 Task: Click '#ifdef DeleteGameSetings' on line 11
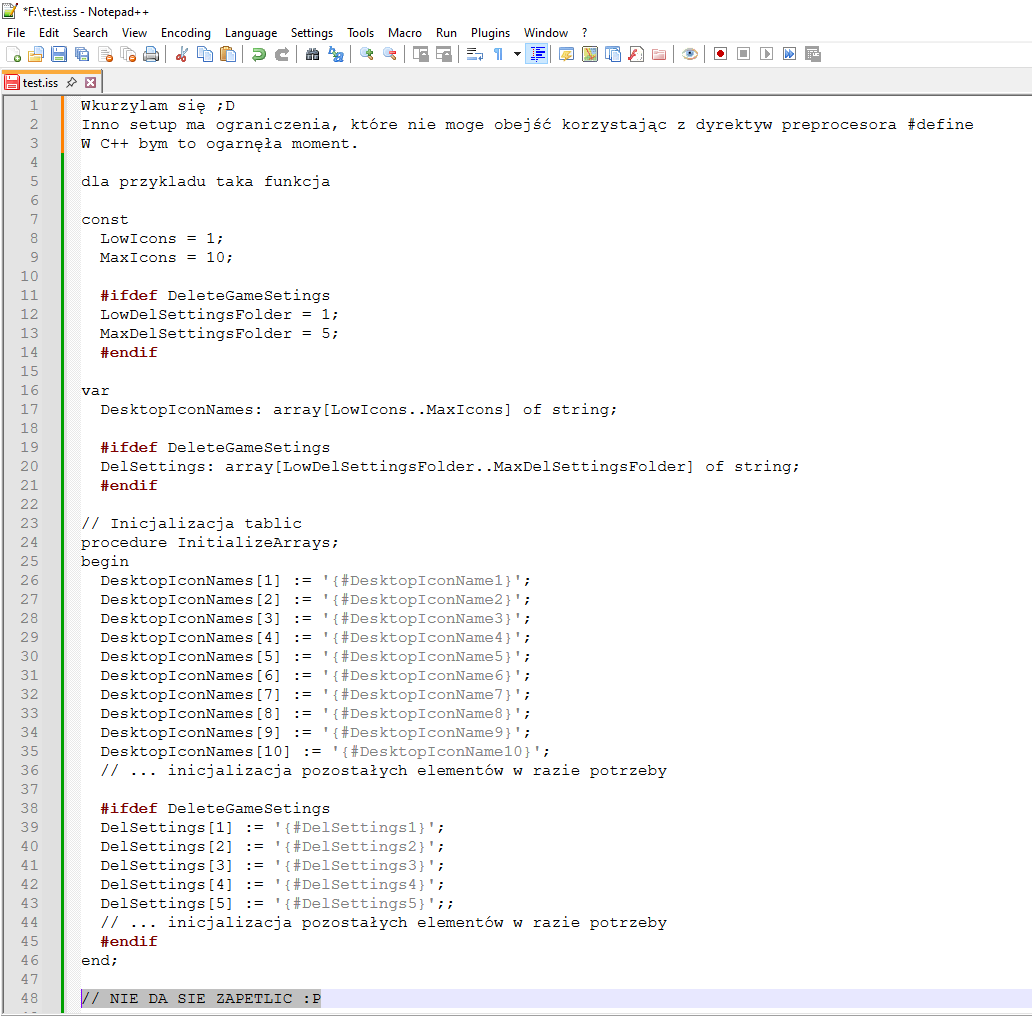click(215, 295)
